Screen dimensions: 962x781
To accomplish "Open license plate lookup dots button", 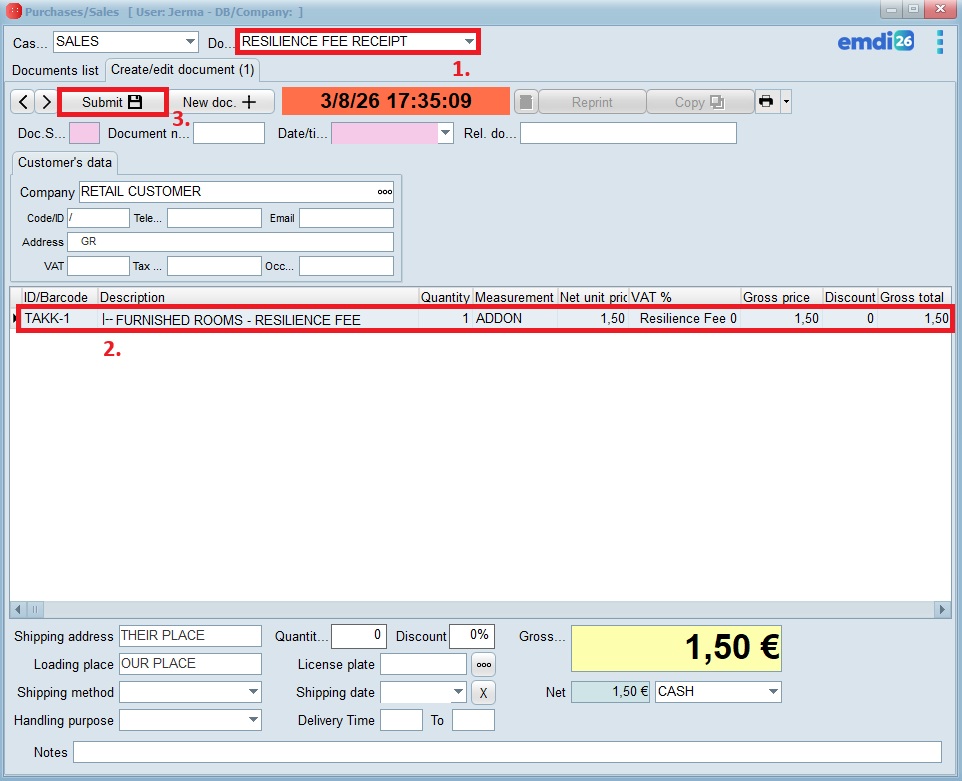I will (483, 664).
